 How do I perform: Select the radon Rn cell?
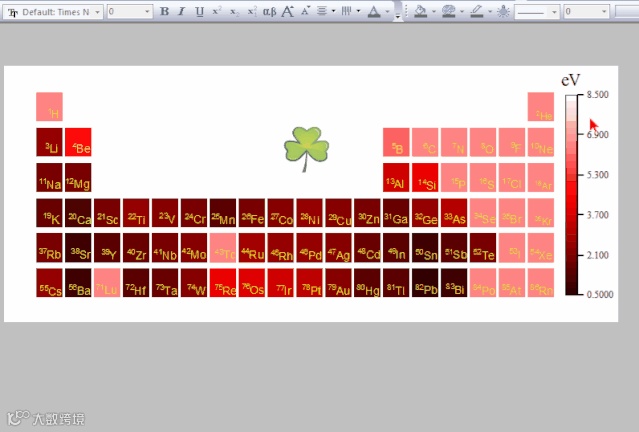click(x=541, y=282)
